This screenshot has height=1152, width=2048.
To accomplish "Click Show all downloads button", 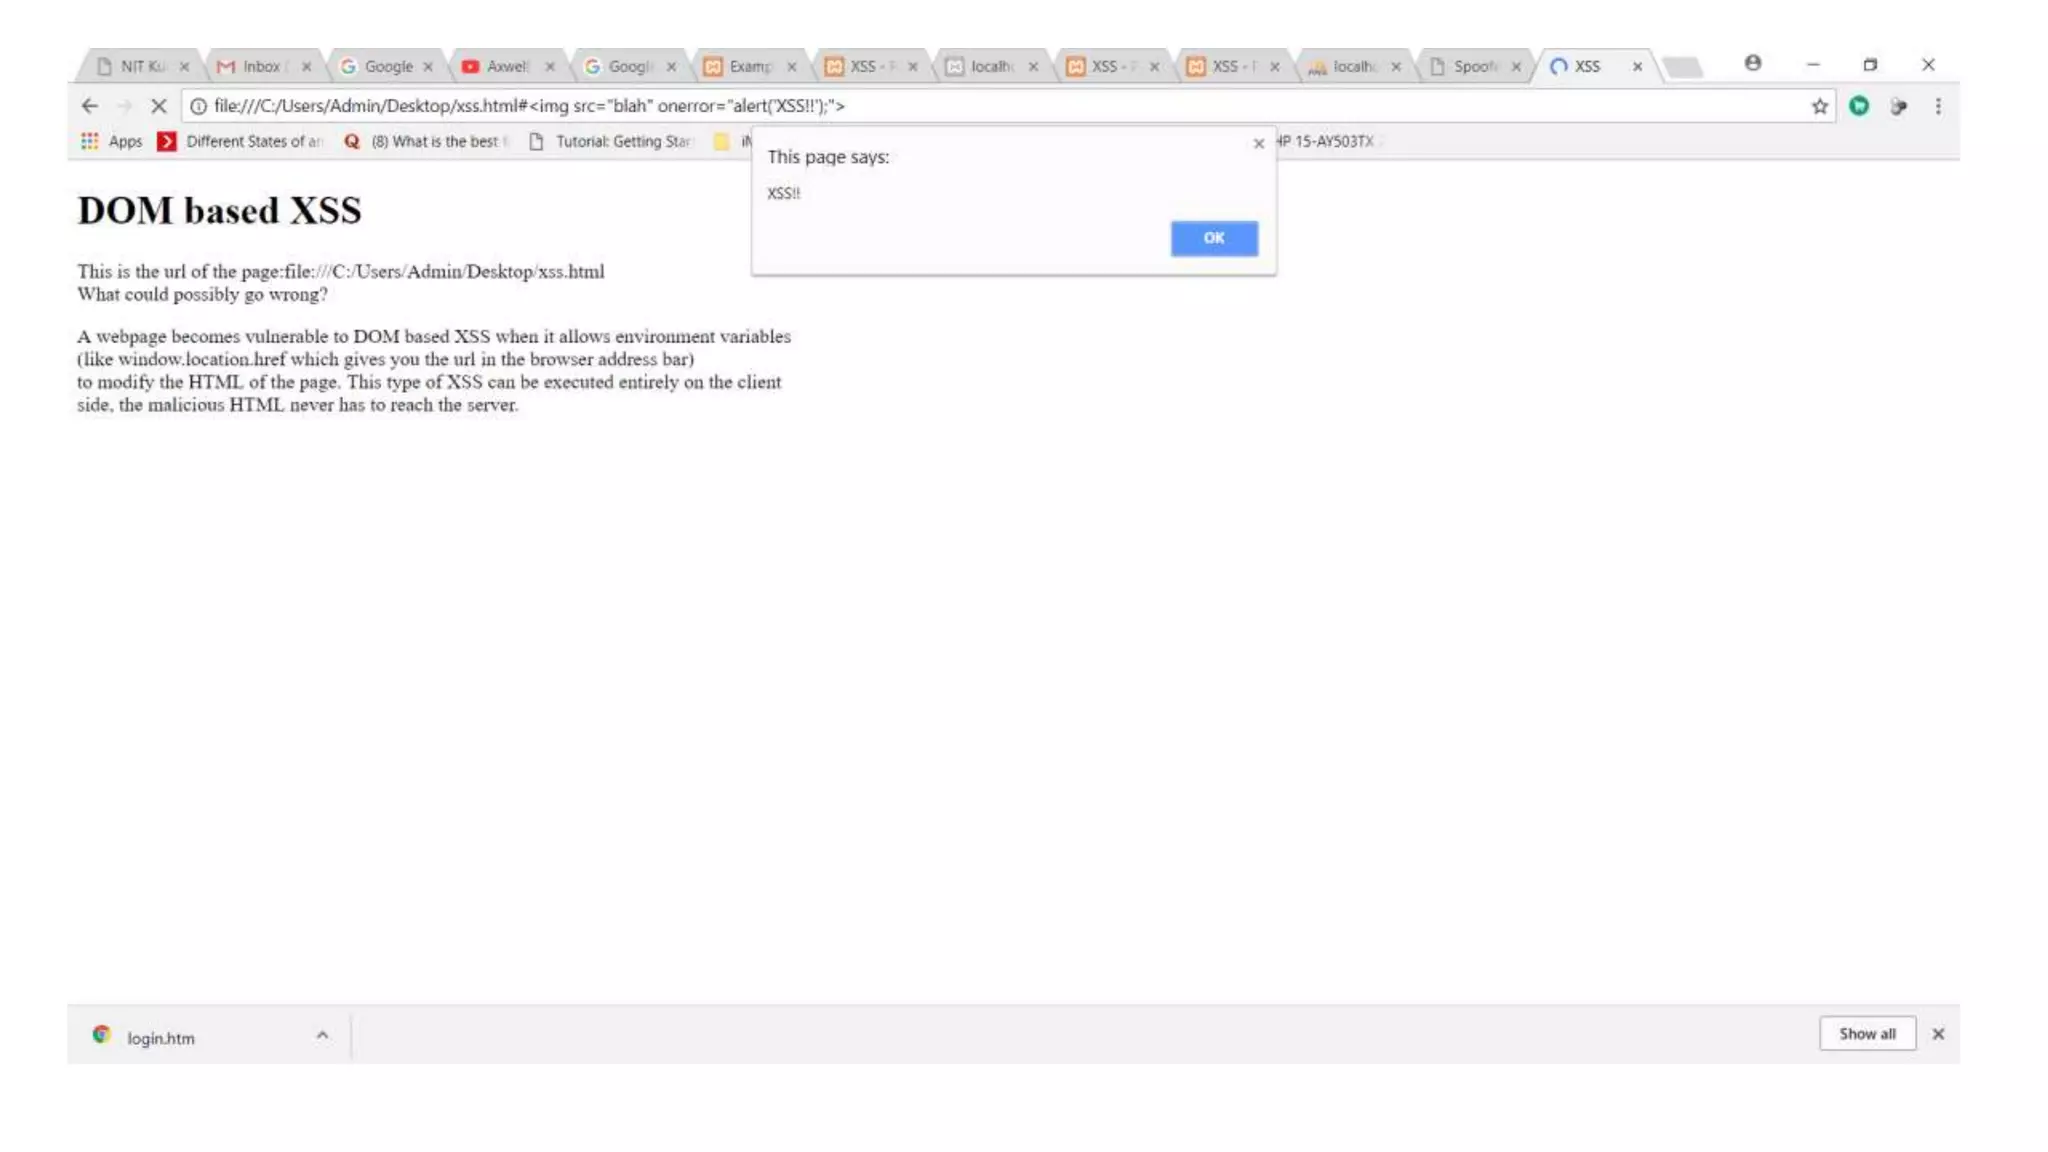I will 1866,1034.
